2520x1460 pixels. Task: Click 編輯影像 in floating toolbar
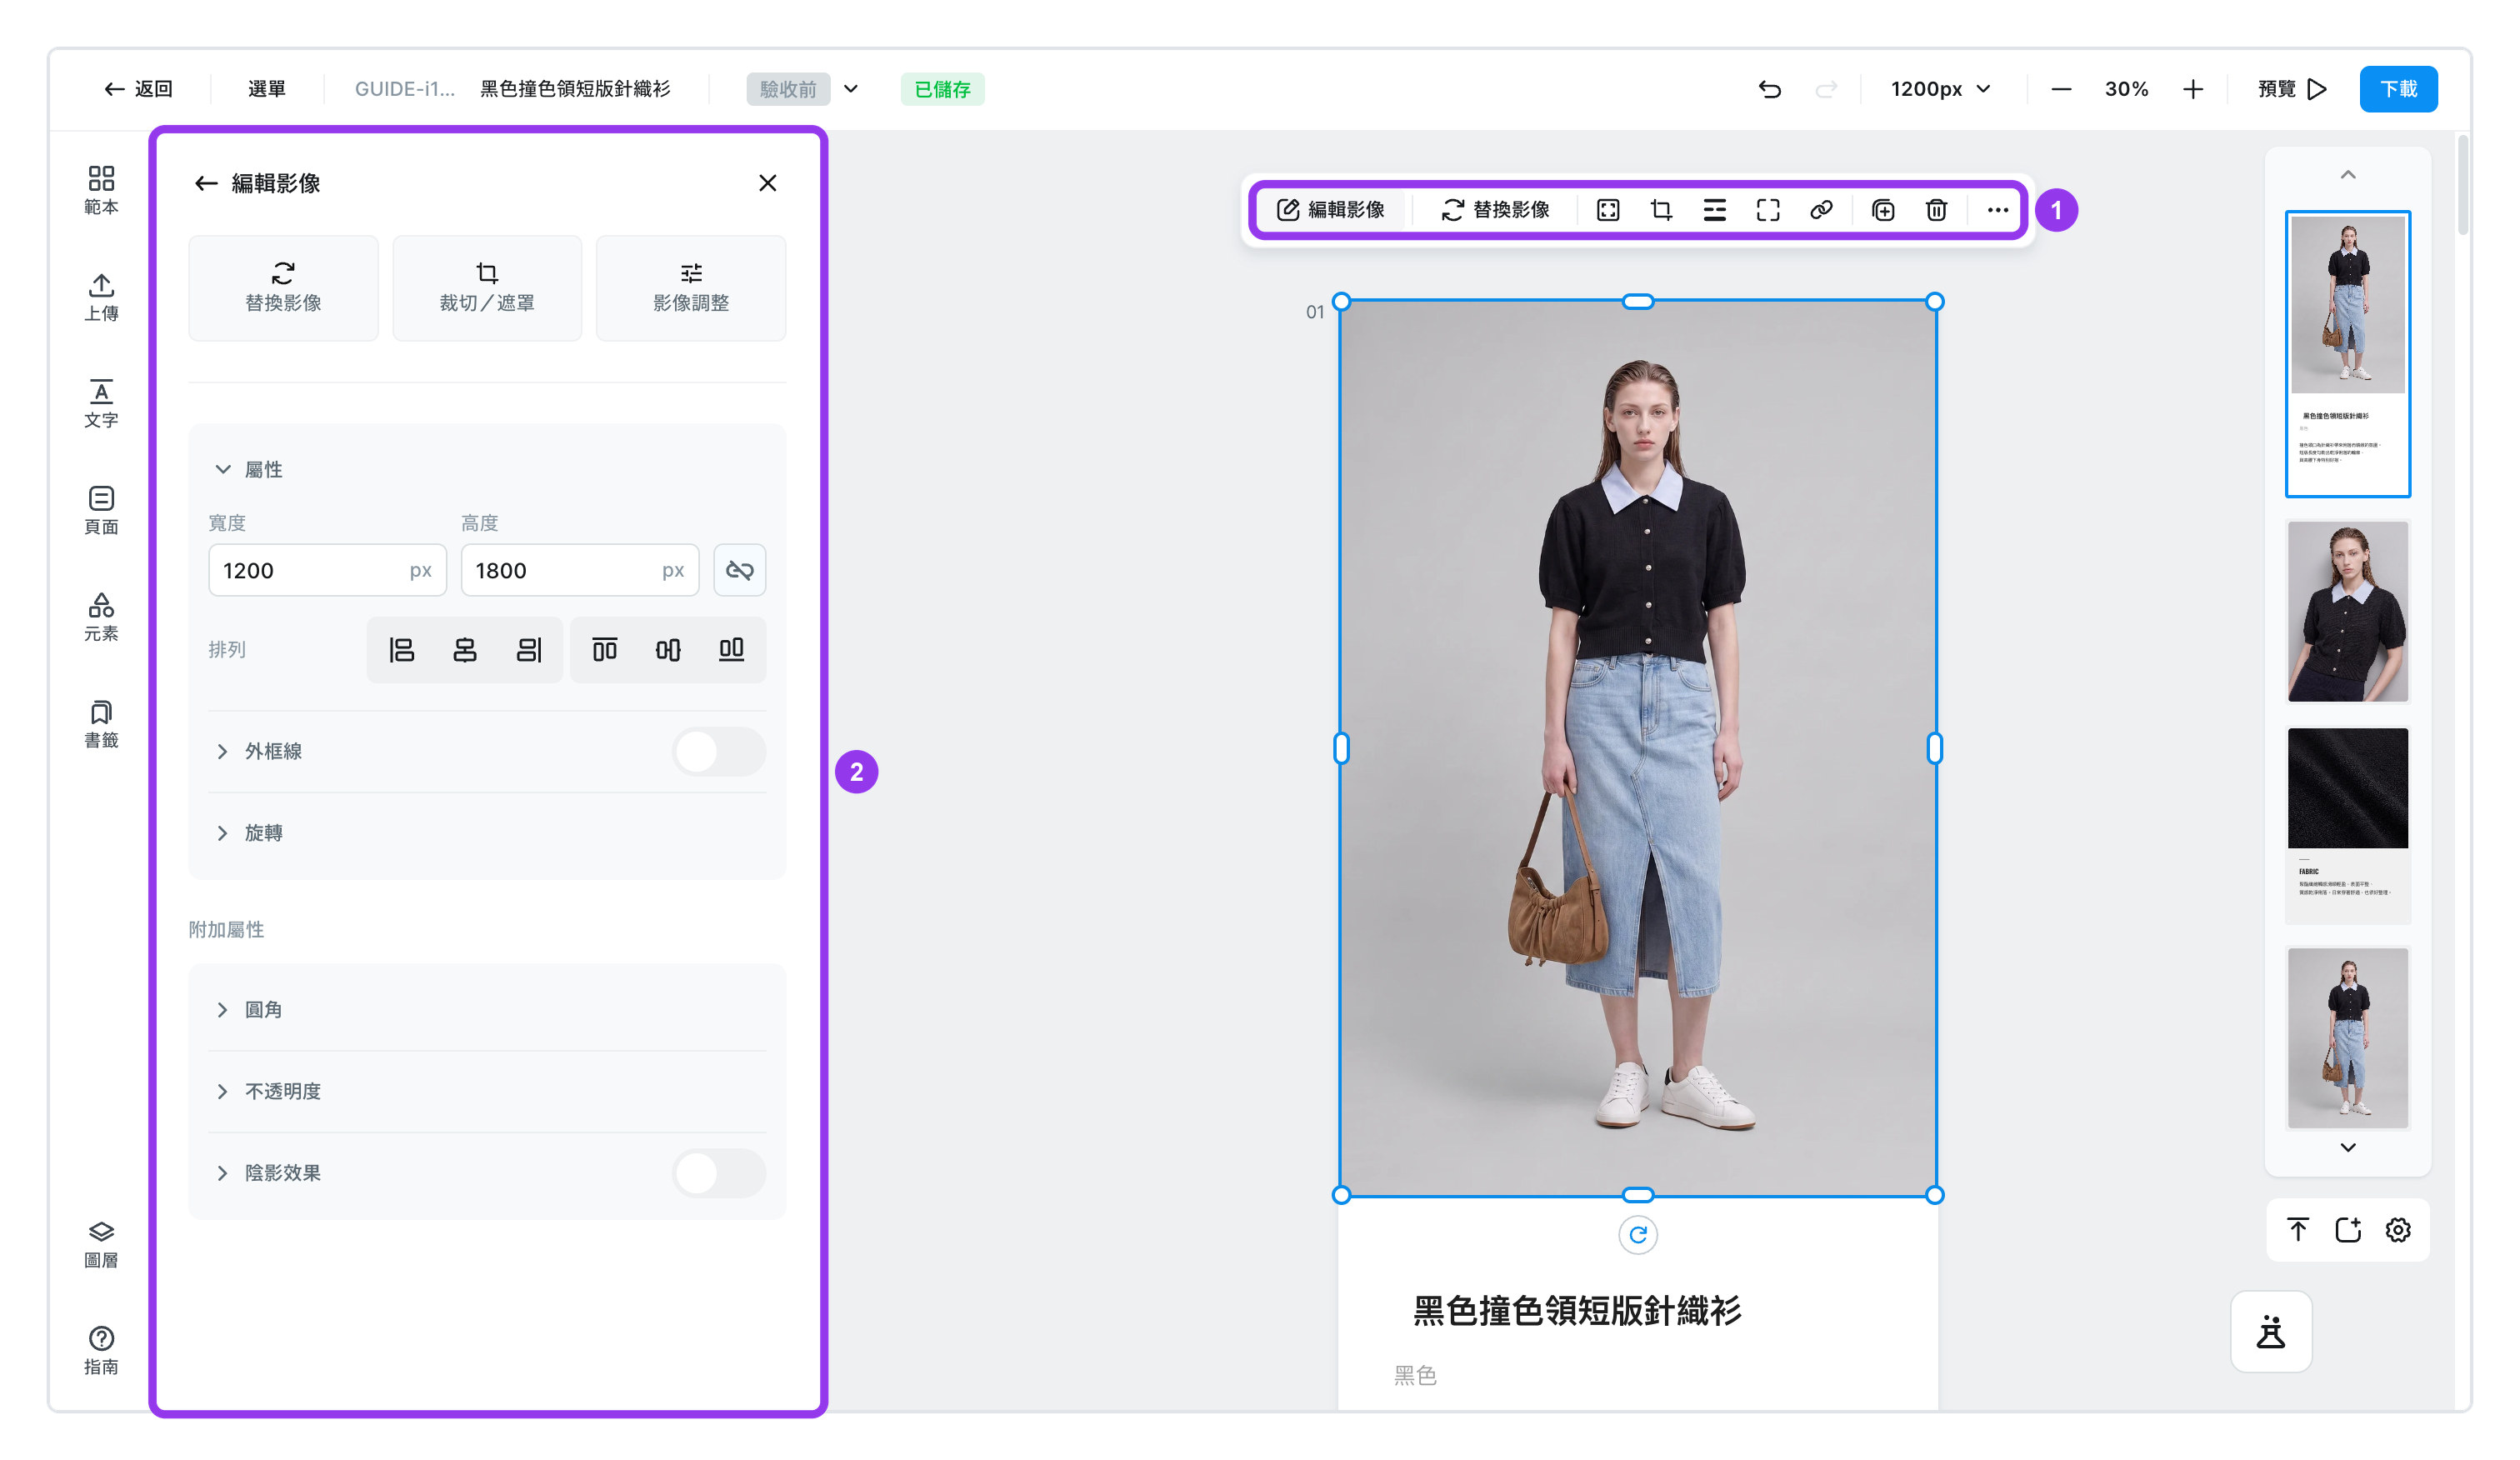click(x=1331, y=210)
